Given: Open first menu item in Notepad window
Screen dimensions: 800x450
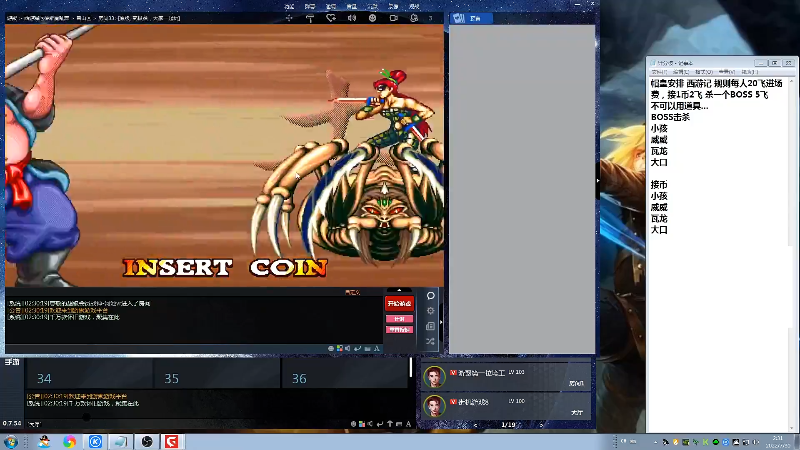Looking at the screenshot, I should 659,72.
